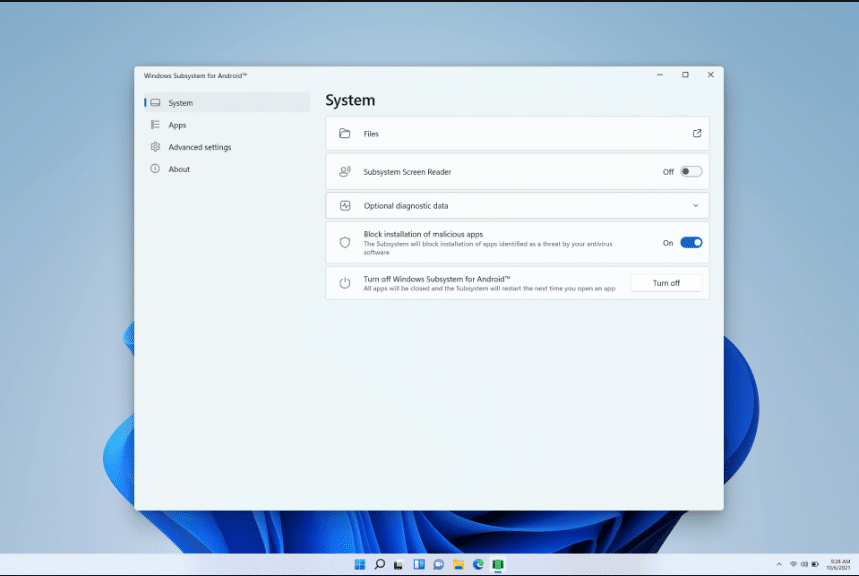Click the power icon beside Turn off Subsystem
Image resolution: width=859 pixels, height=576 pixels.
[345, 283]
